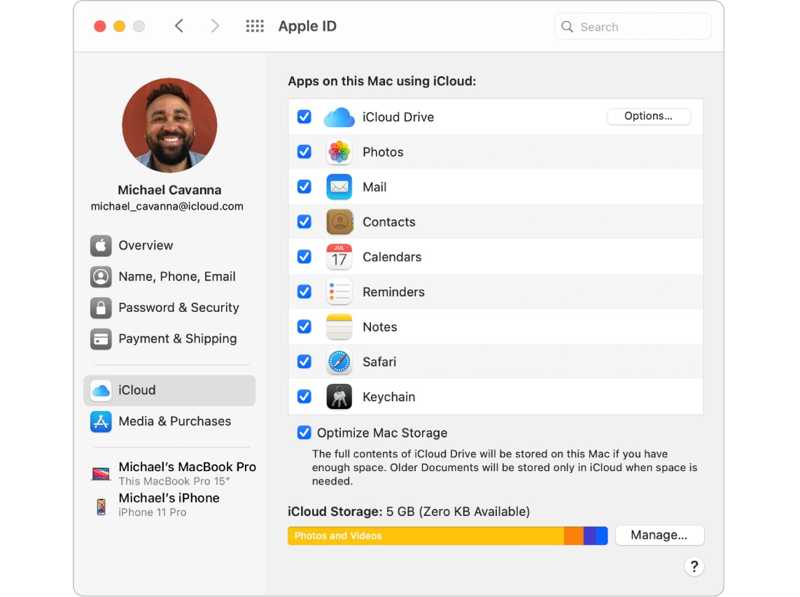The width and height of the screenshot is (800, 597).
Task: Select the iCloud sidebar item
Action: 169,390
